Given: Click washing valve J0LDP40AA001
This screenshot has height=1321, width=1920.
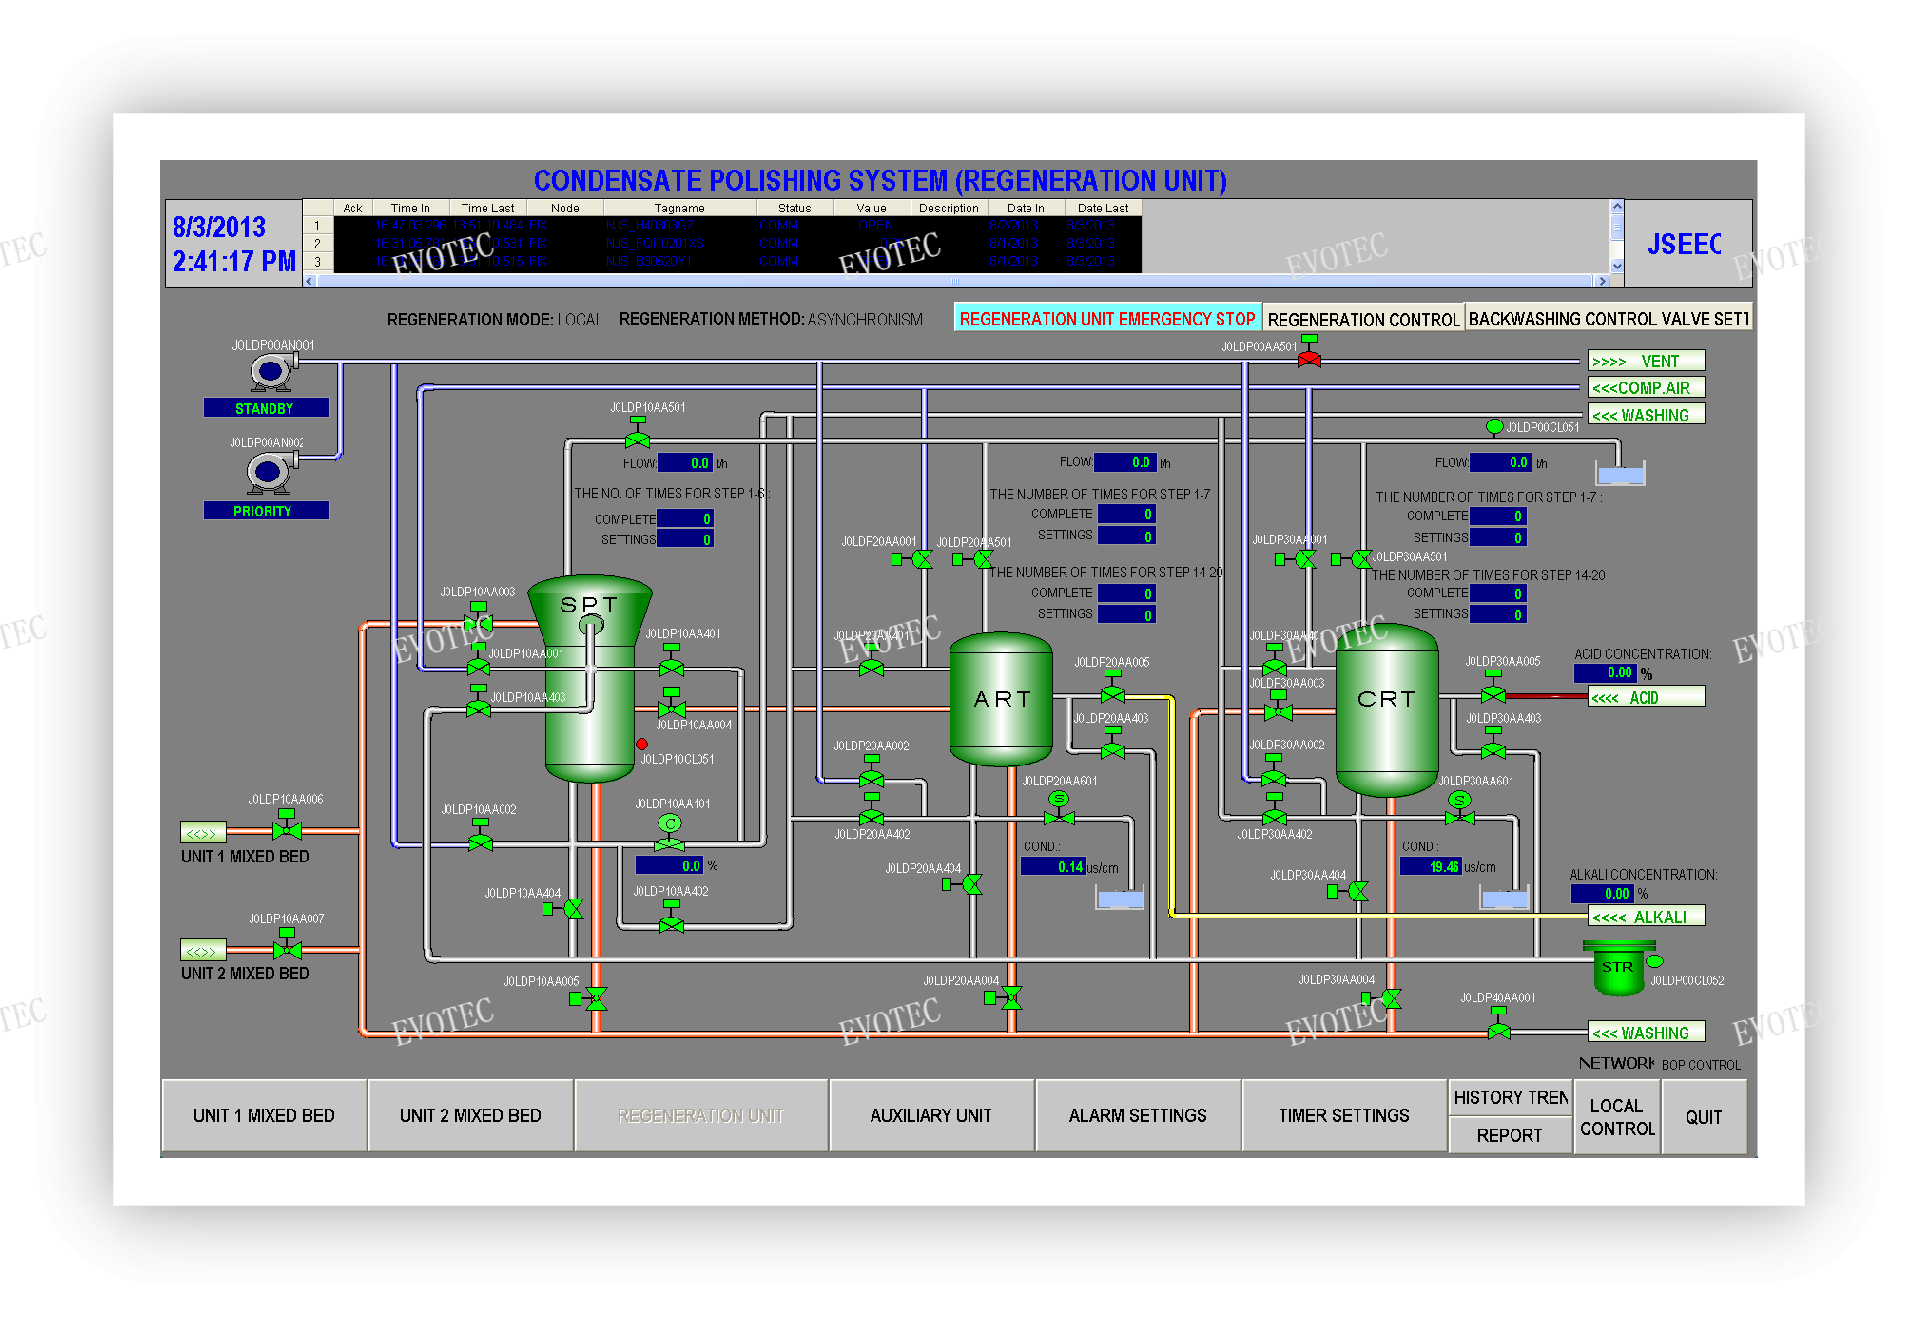Looking at the screenshot, I should [1499, 1025].
